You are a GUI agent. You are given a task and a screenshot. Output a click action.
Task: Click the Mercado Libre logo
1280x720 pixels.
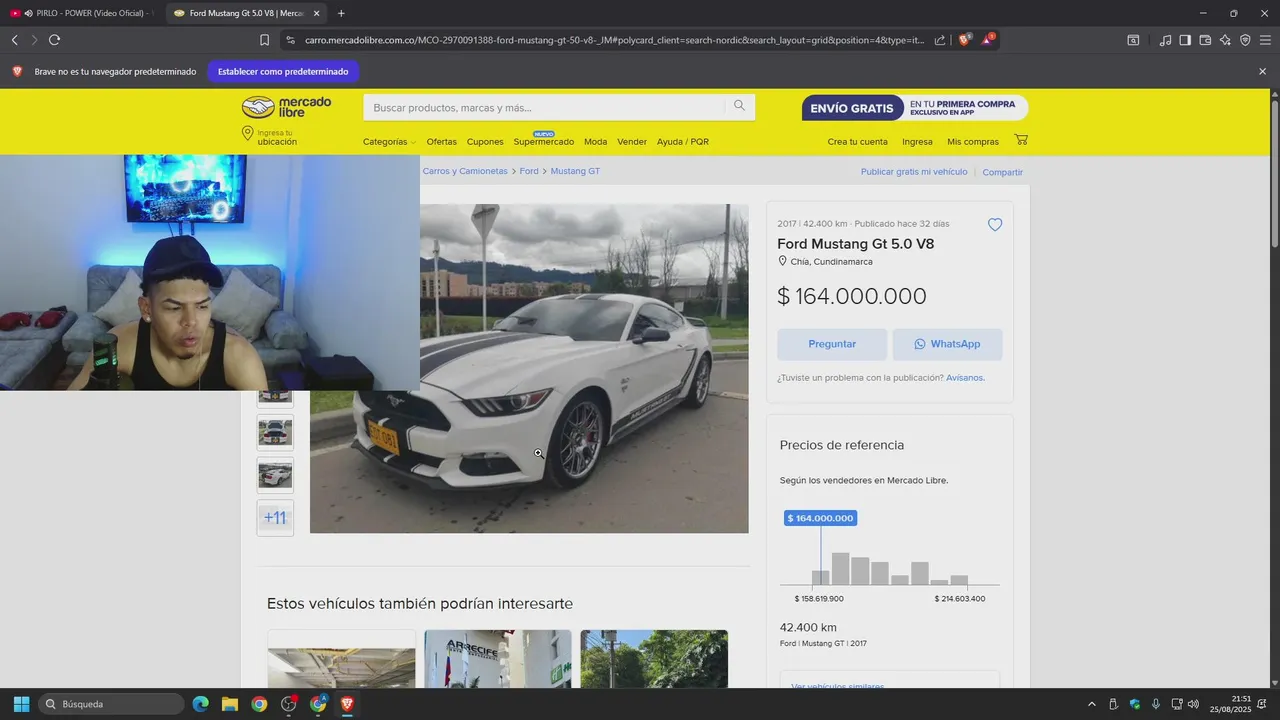point(286,107)
